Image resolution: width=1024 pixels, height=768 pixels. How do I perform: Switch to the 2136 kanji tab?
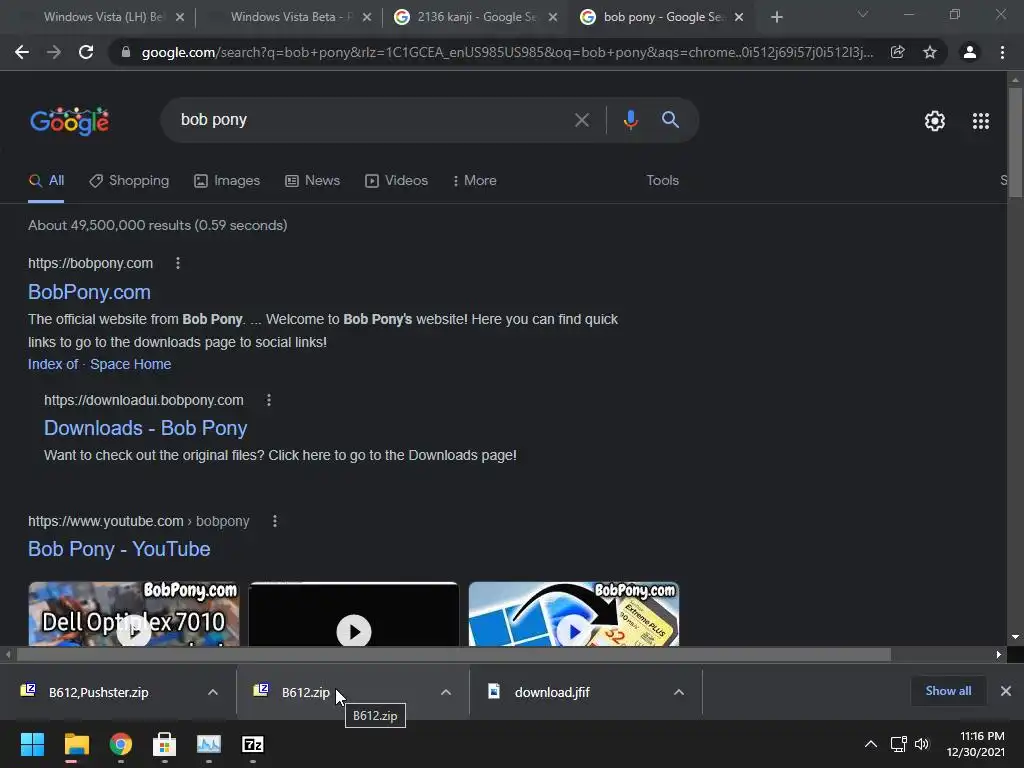pyautogui.click(x=475, y=17)
